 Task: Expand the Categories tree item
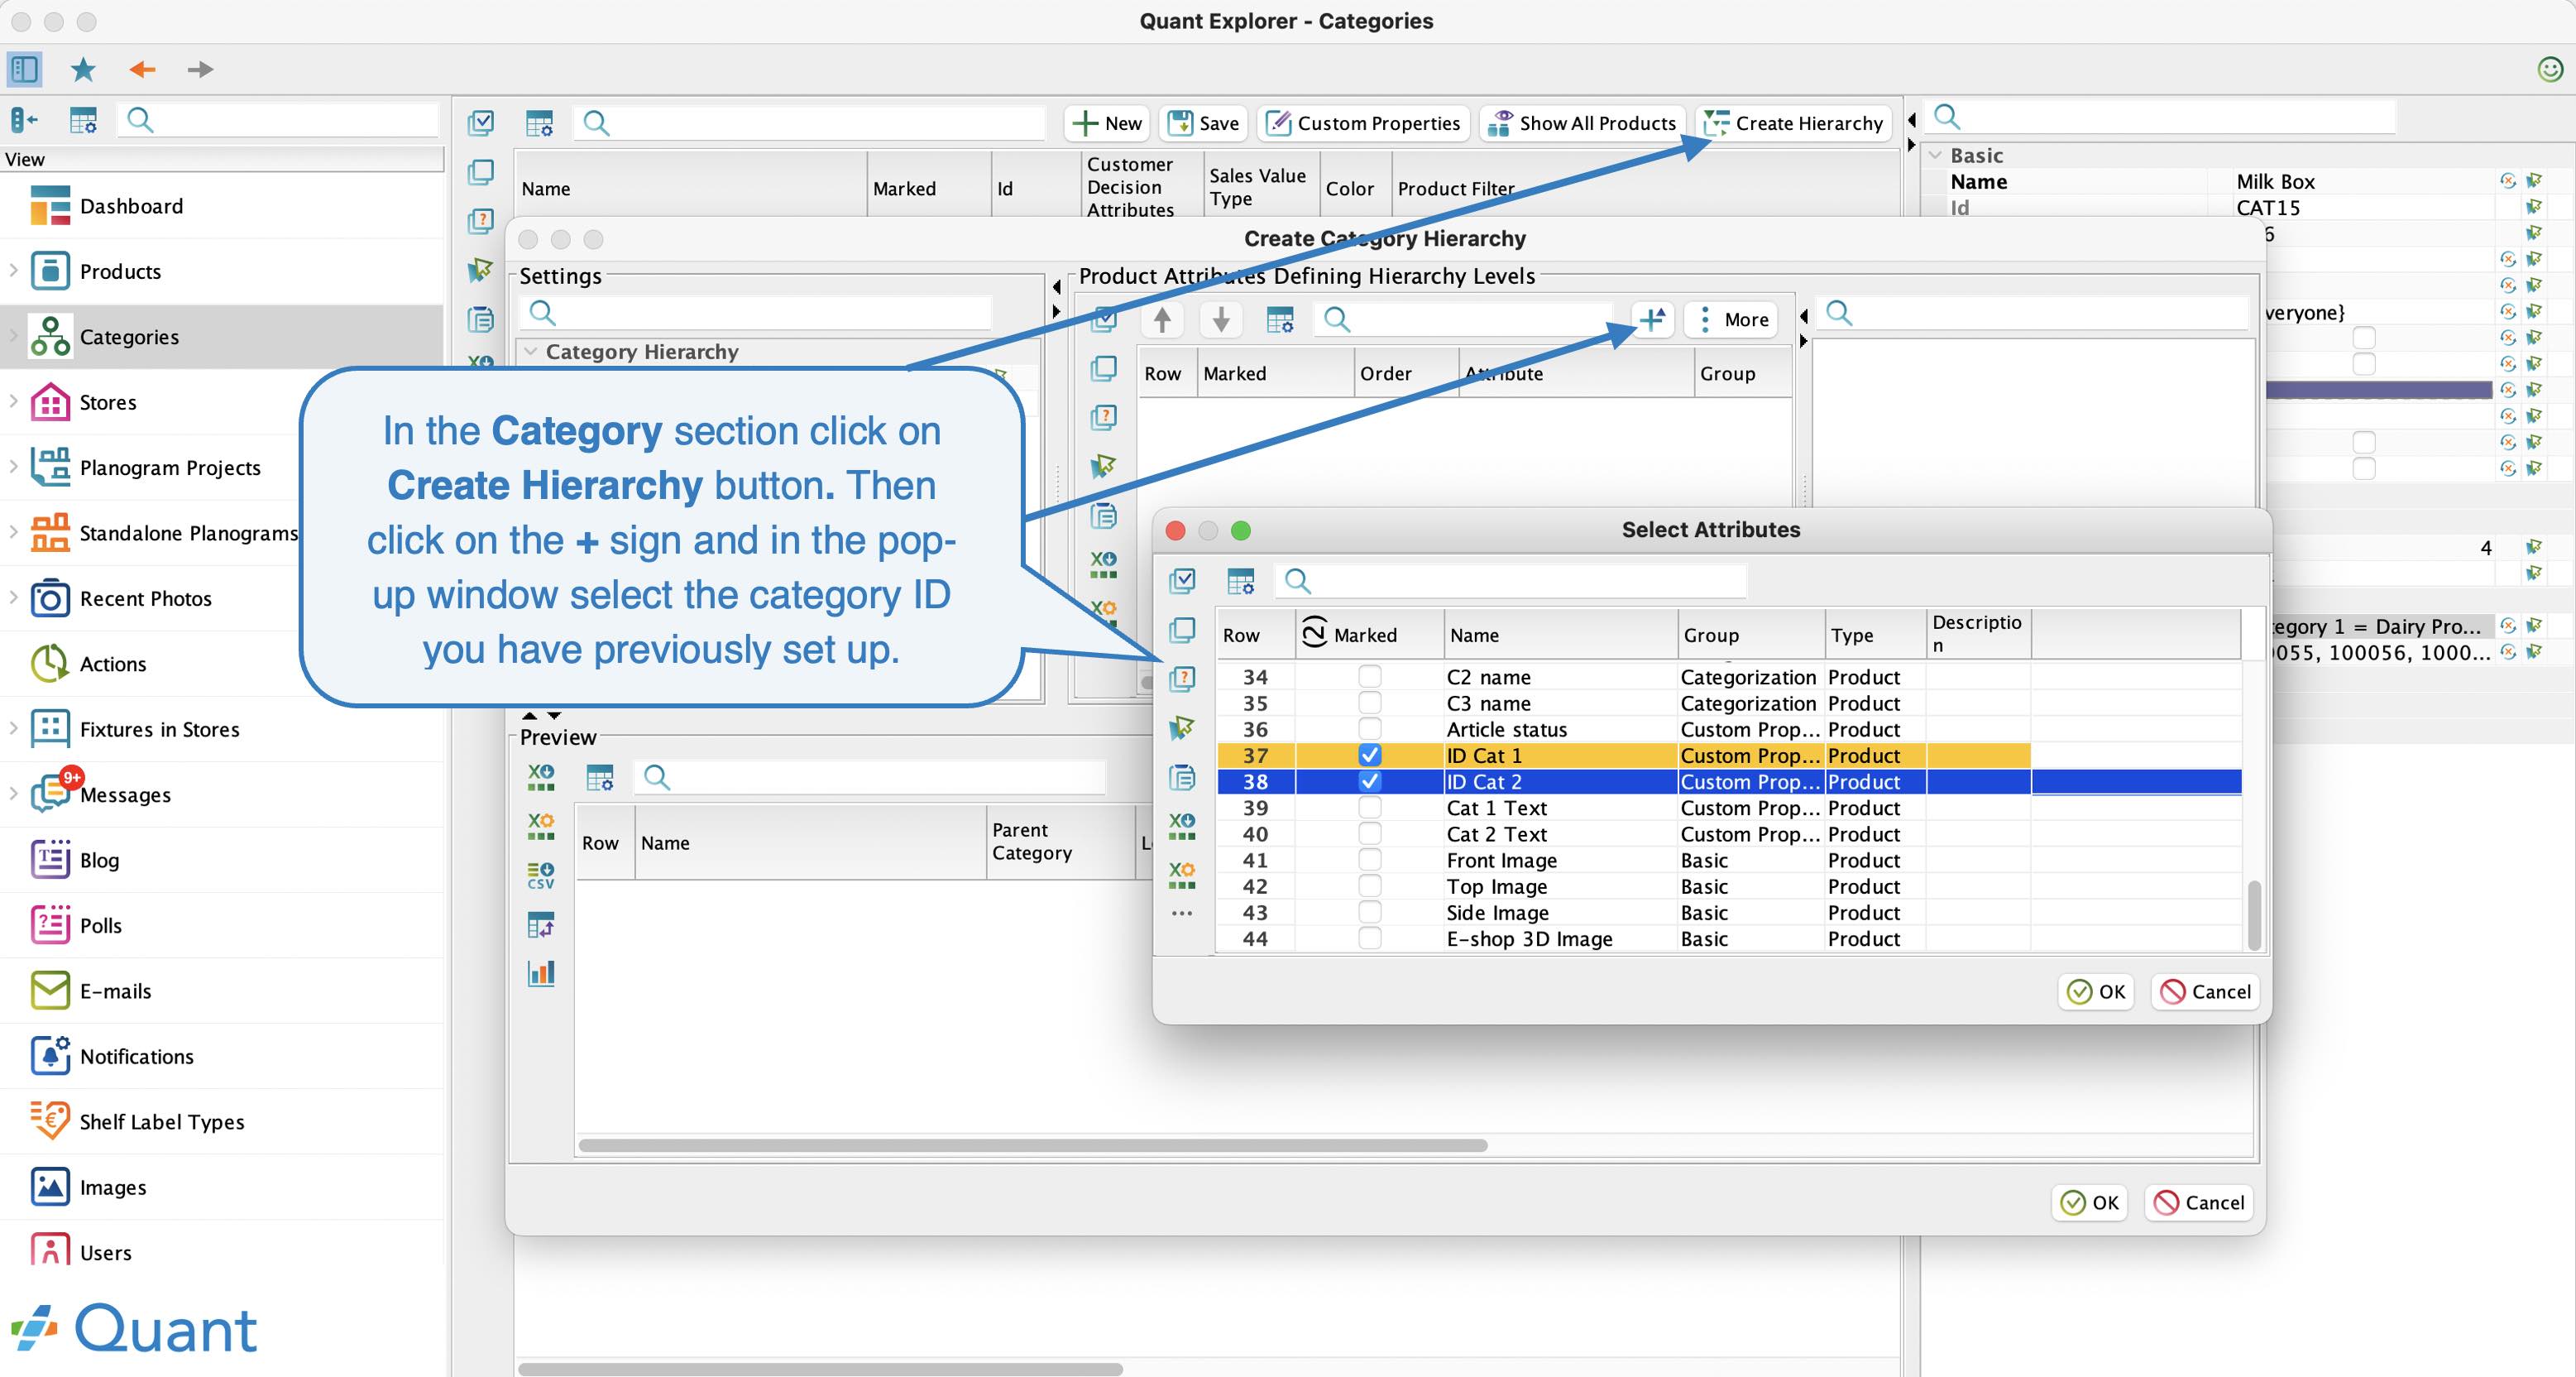13,337
